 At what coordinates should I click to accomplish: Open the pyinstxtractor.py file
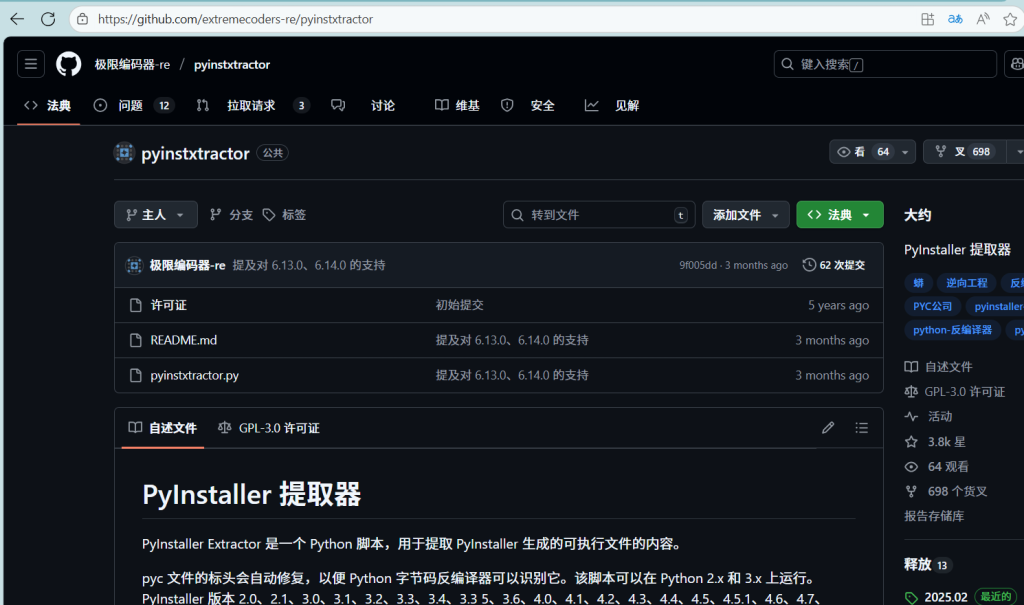pyautogui.click(x=194, y=375)
